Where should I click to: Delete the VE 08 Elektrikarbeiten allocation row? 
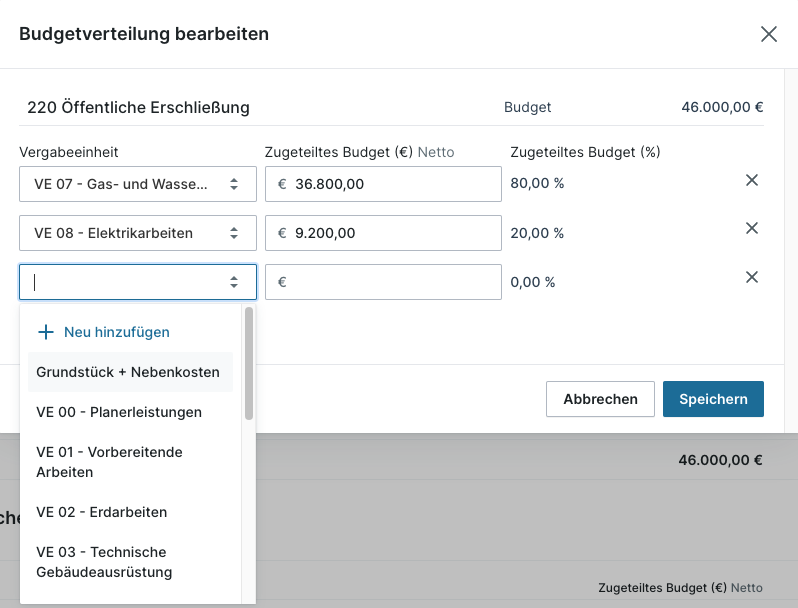[x=752, y=228]
